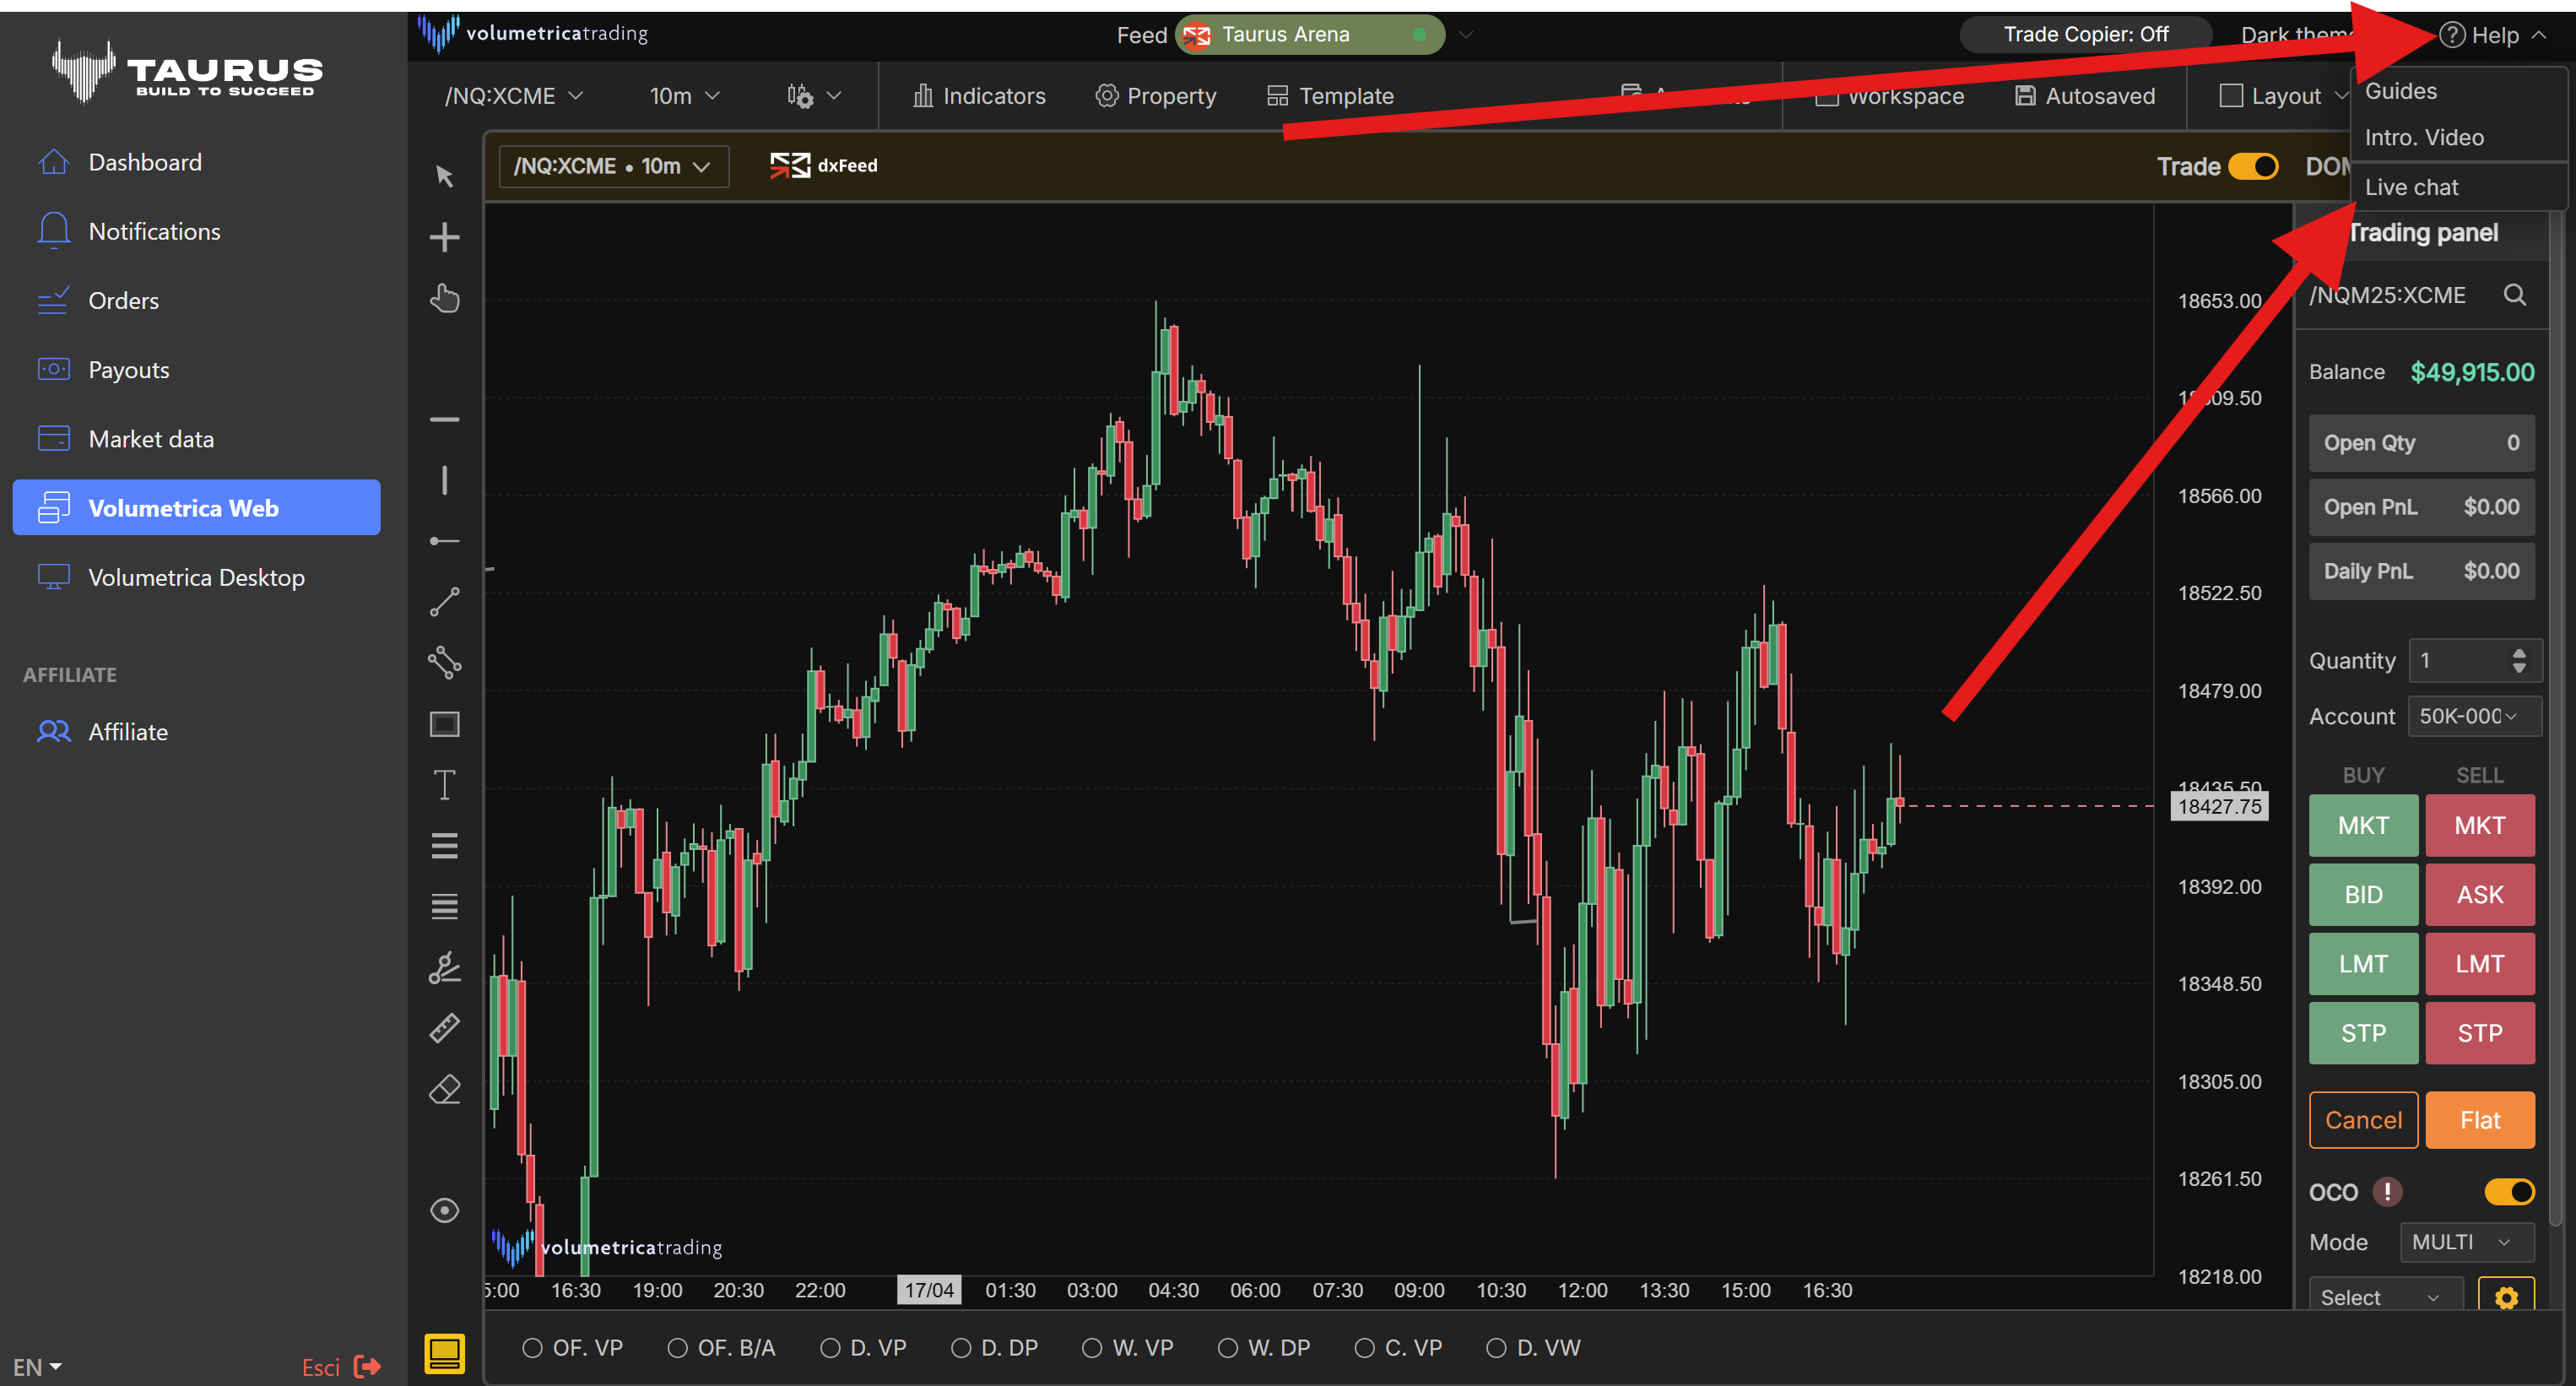This screenshot has width=2576, height=1386.
Task: Select the crosshair cursor tool
Action: [444, 237]
